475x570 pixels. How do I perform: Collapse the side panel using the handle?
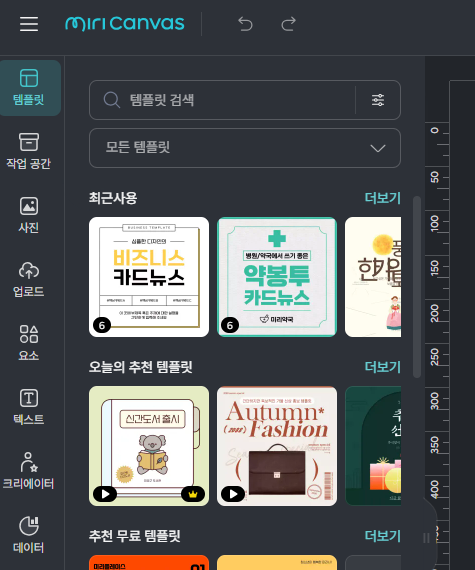[x=427, y=538]
